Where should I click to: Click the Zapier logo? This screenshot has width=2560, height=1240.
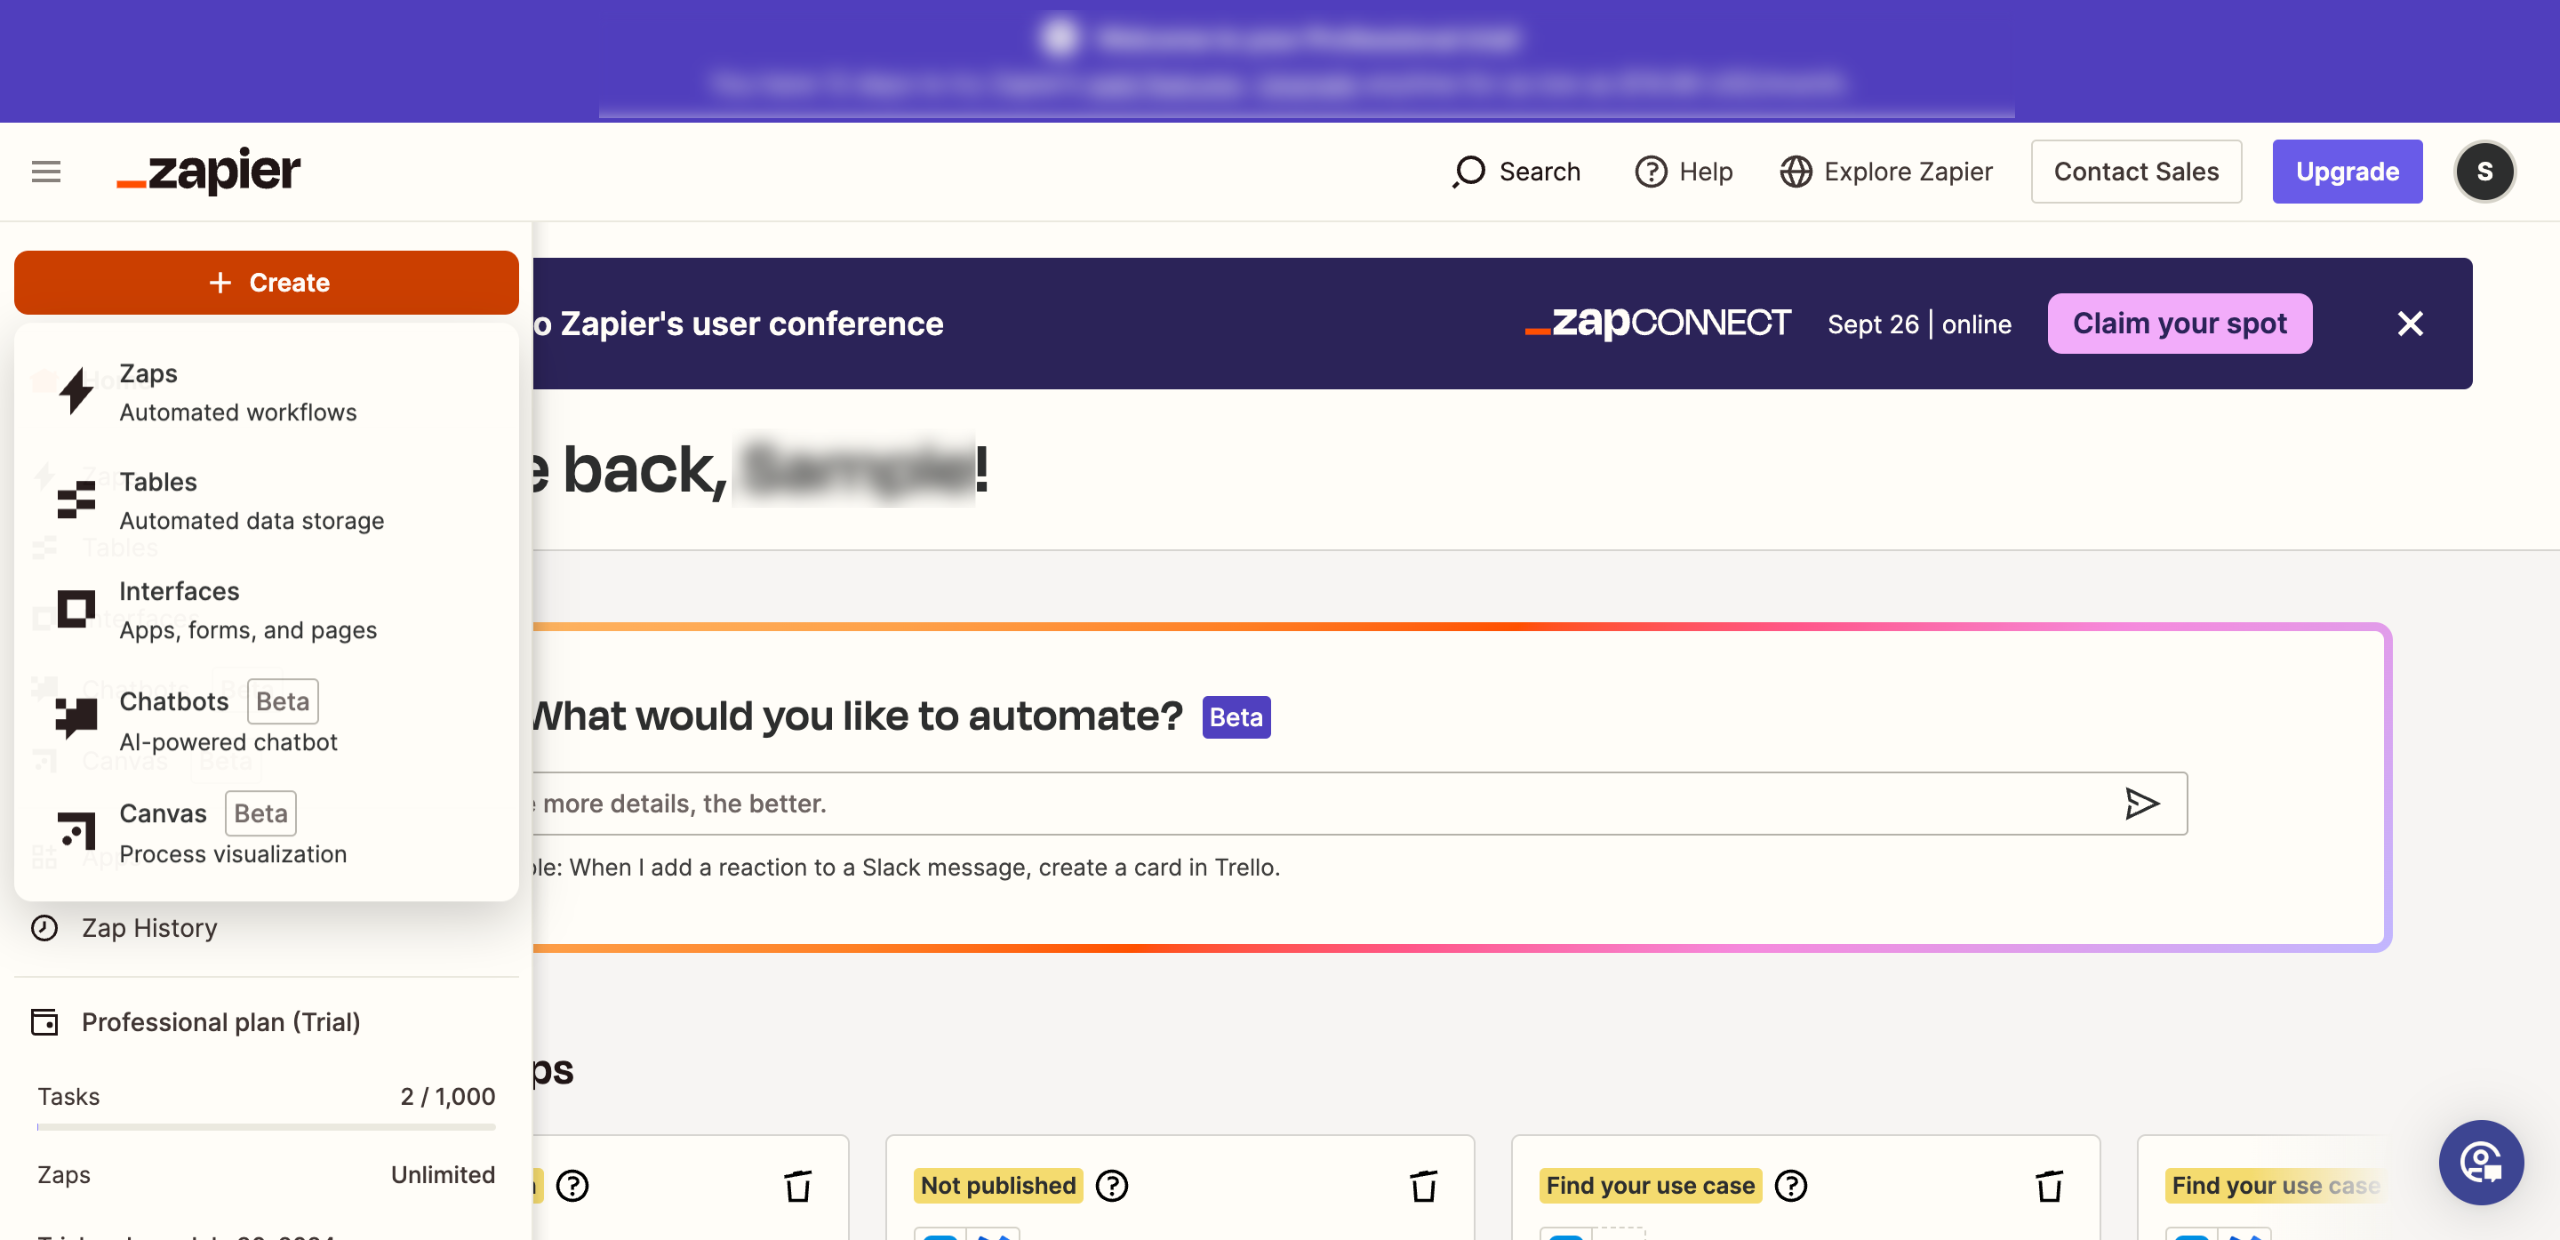tap(208, 172)
